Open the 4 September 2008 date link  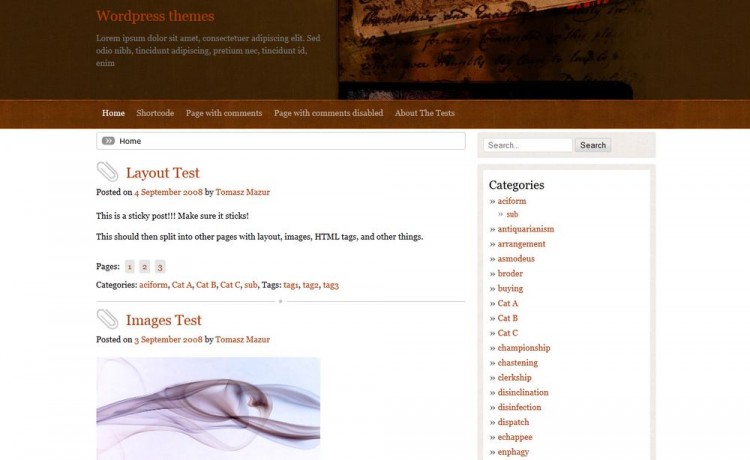(168, 192)
